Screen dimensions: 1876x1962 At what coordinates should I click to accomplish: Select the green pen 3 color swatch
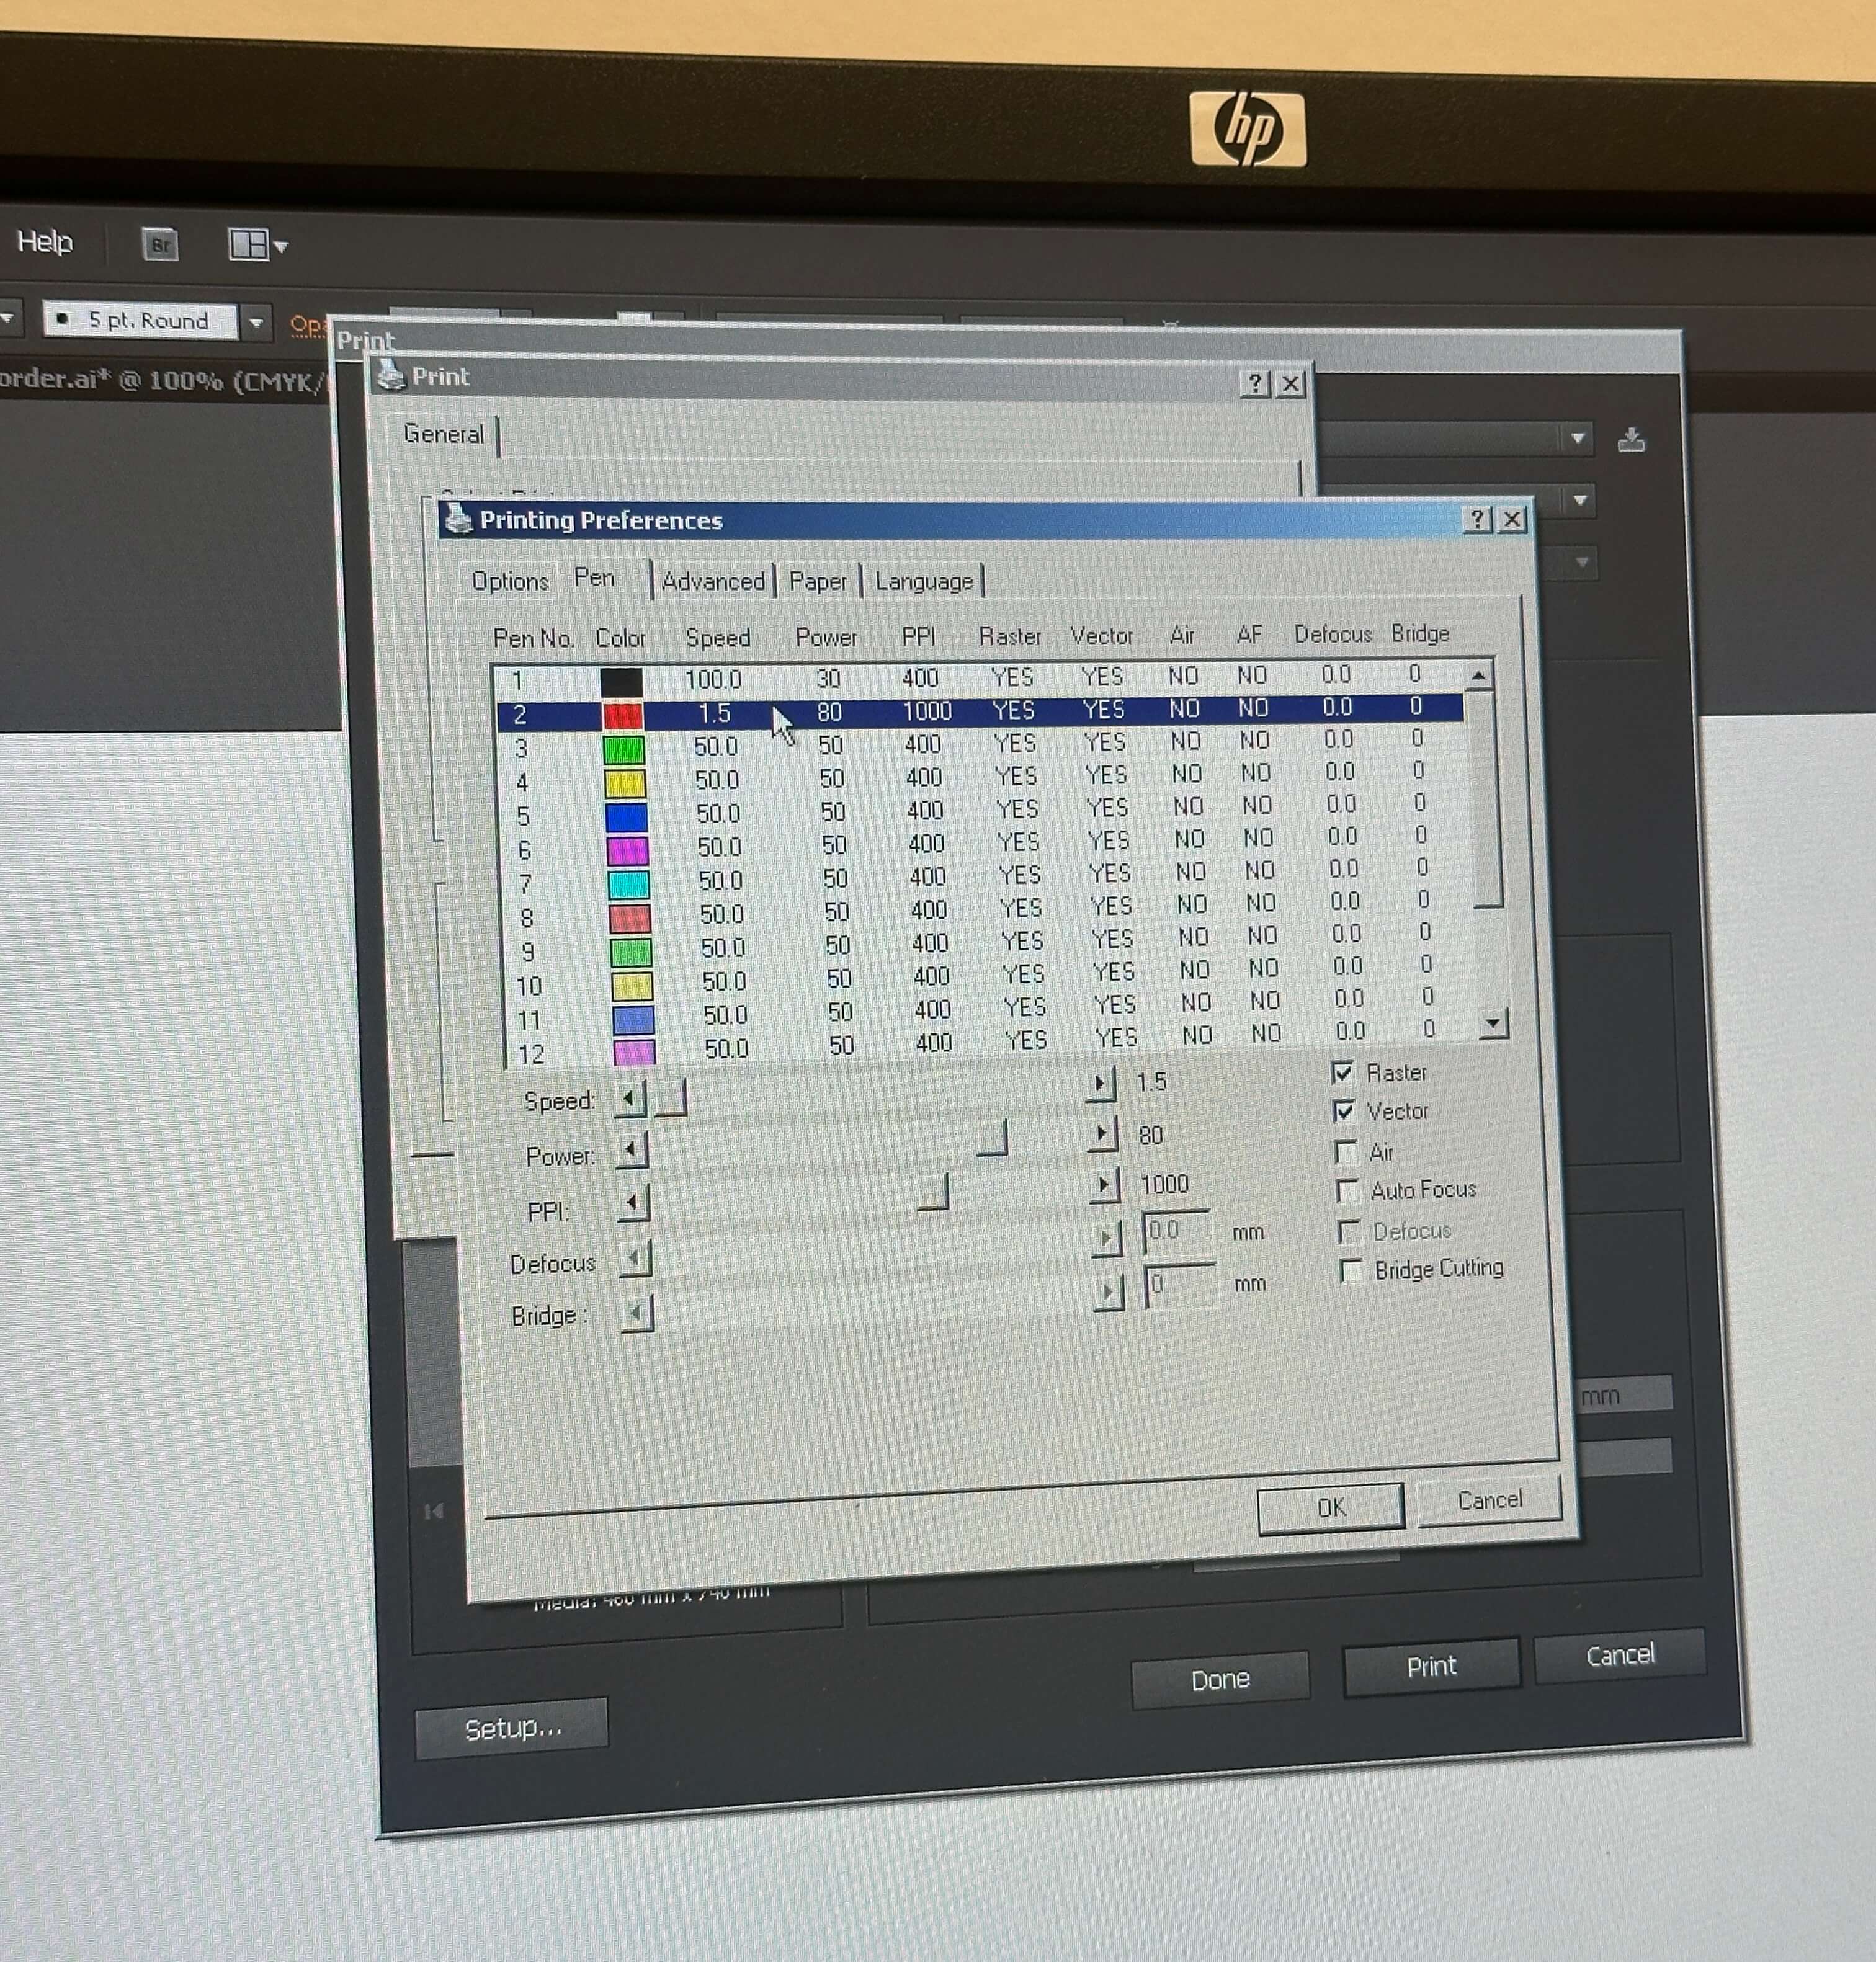point(625,749)
